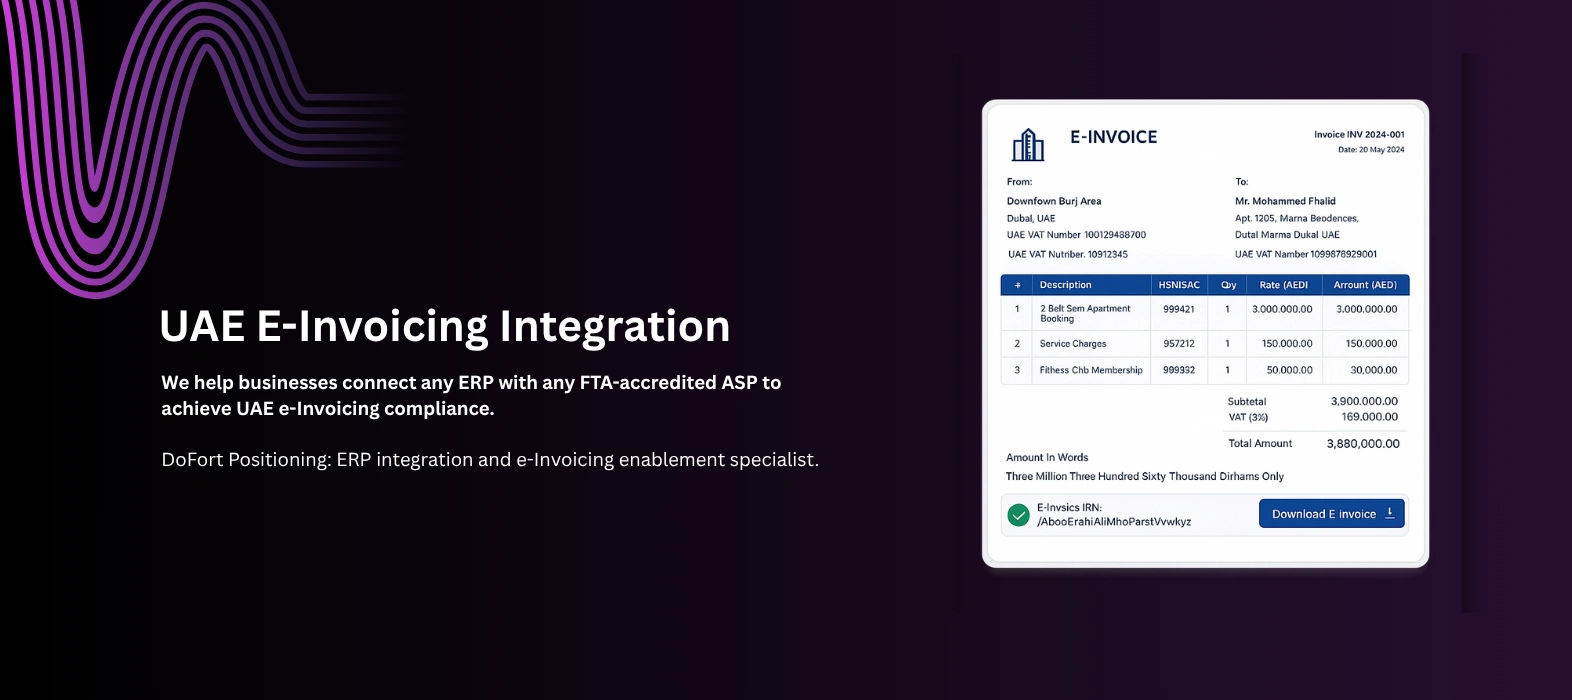The height and width of the screenshot is (700, 1572).
Task: Select the UAE E-Invoicing Integration heading
Action: pyautogui.click(x=445, y=326)
